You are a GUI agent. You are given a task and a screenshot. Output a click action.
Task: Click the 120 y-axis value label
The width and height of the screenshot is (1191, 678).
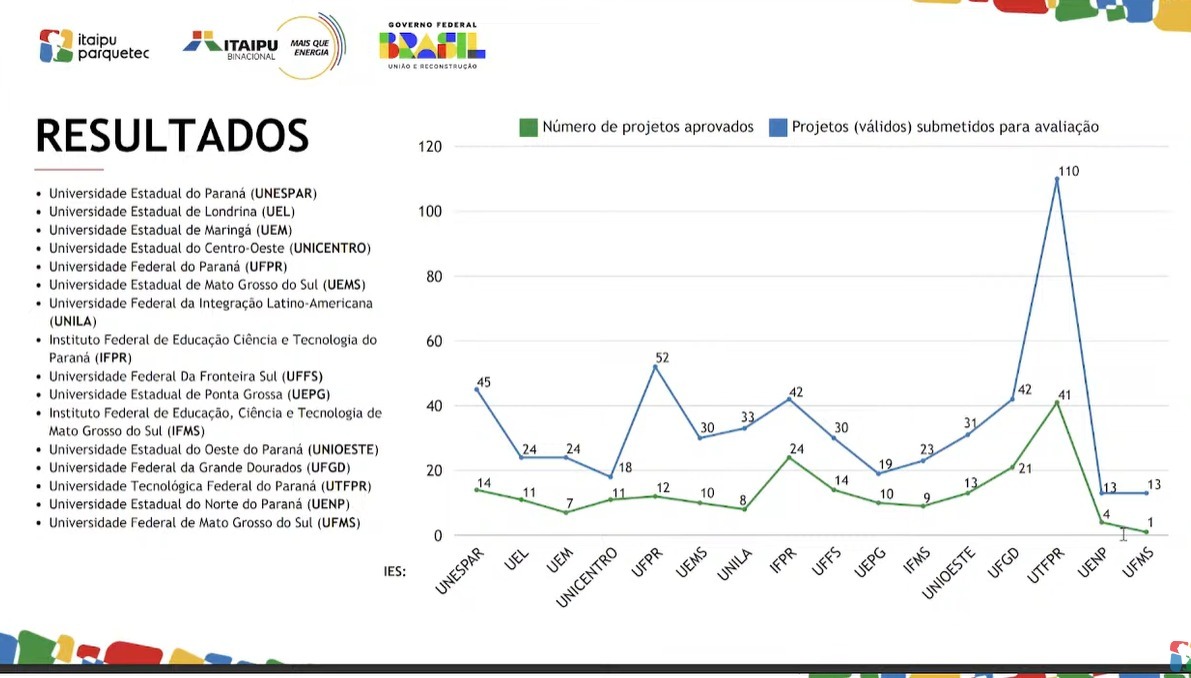(x=430, y=147)
